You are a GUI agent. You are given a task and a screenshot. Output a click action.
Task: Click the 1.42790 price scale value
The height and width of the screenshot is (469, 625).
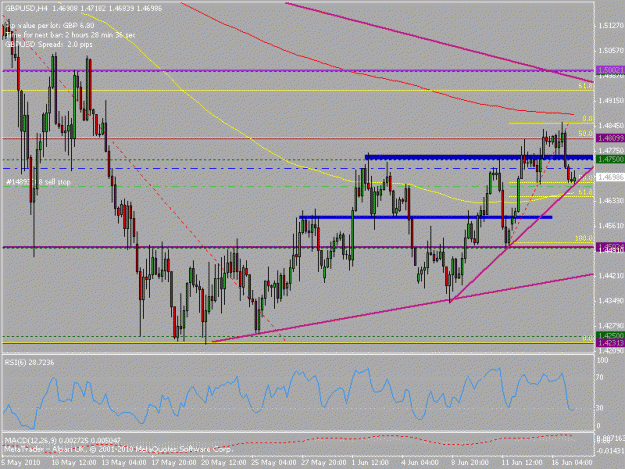[611, 326]
